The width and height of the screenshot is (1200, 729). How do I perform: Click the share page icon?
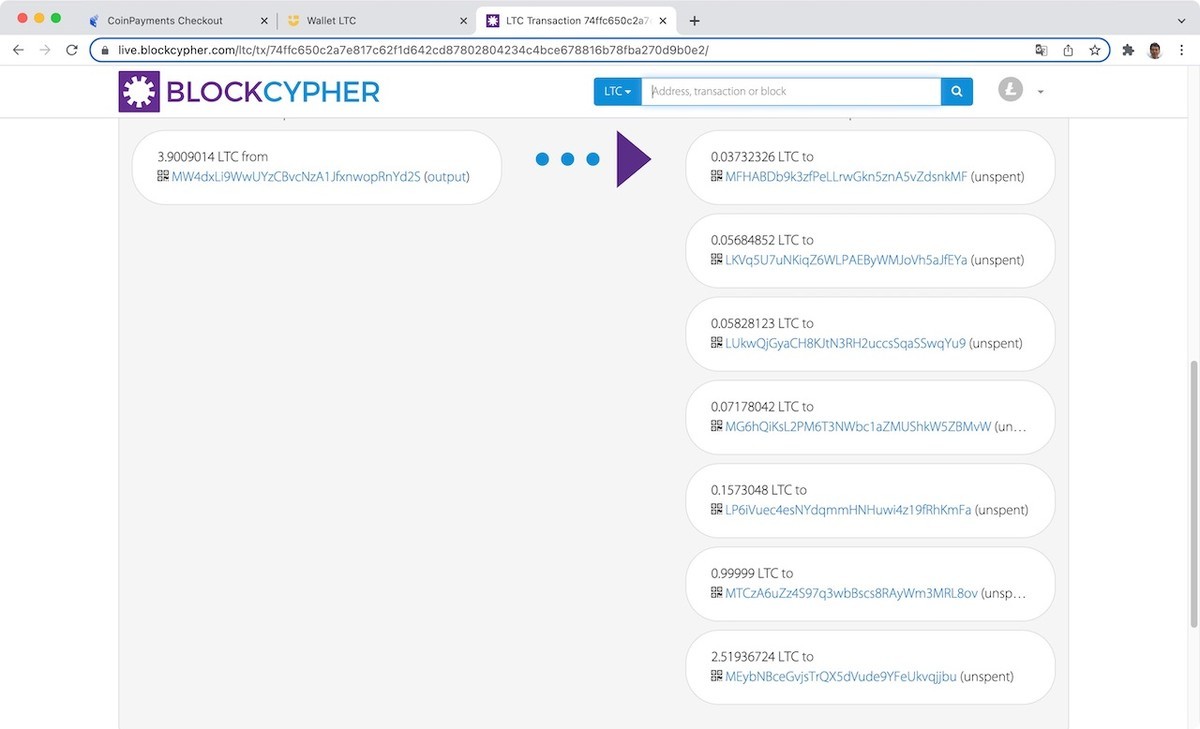pyautogui.click(x=1068, y=50)
